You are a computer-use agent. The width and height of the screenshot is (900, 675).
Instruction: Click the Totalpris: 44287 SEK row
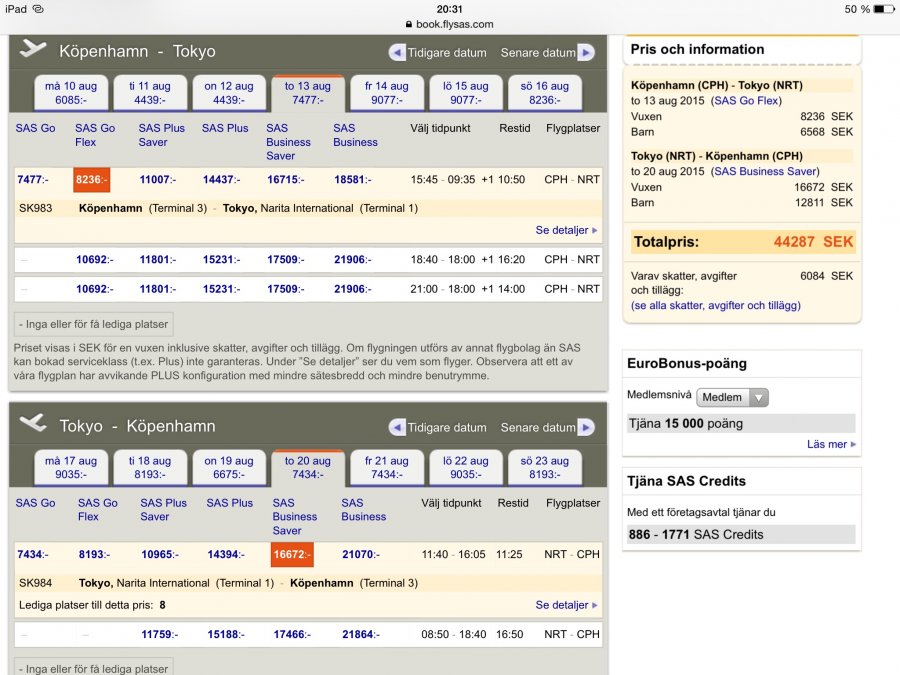click(742, 242)
